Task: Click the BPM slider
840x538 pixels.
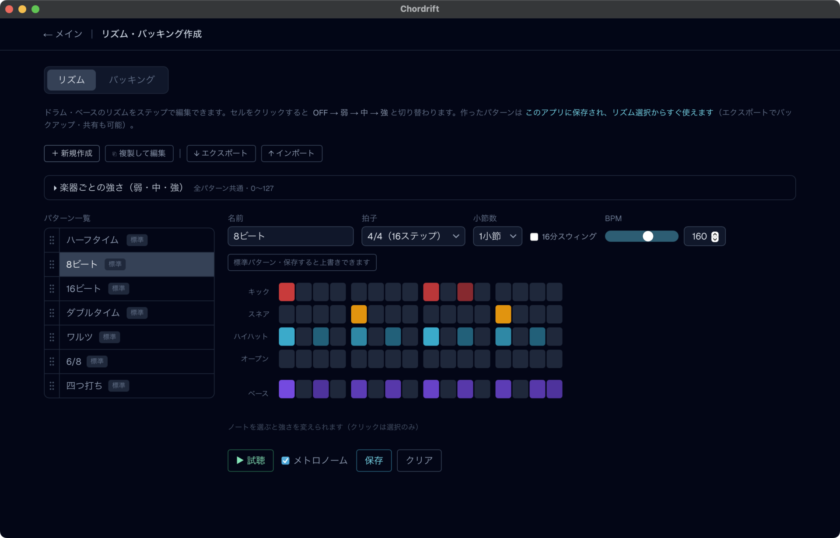Action: click(x=641, y=236)
